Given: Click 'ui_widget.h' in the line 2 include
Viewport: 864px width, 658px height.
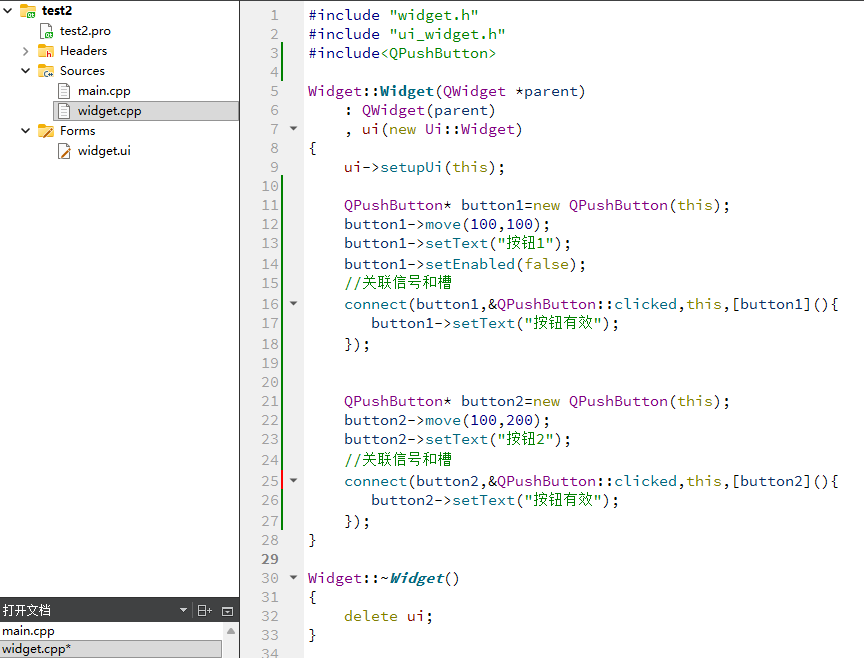Looking at the screenshot, I should pos(447,34).
